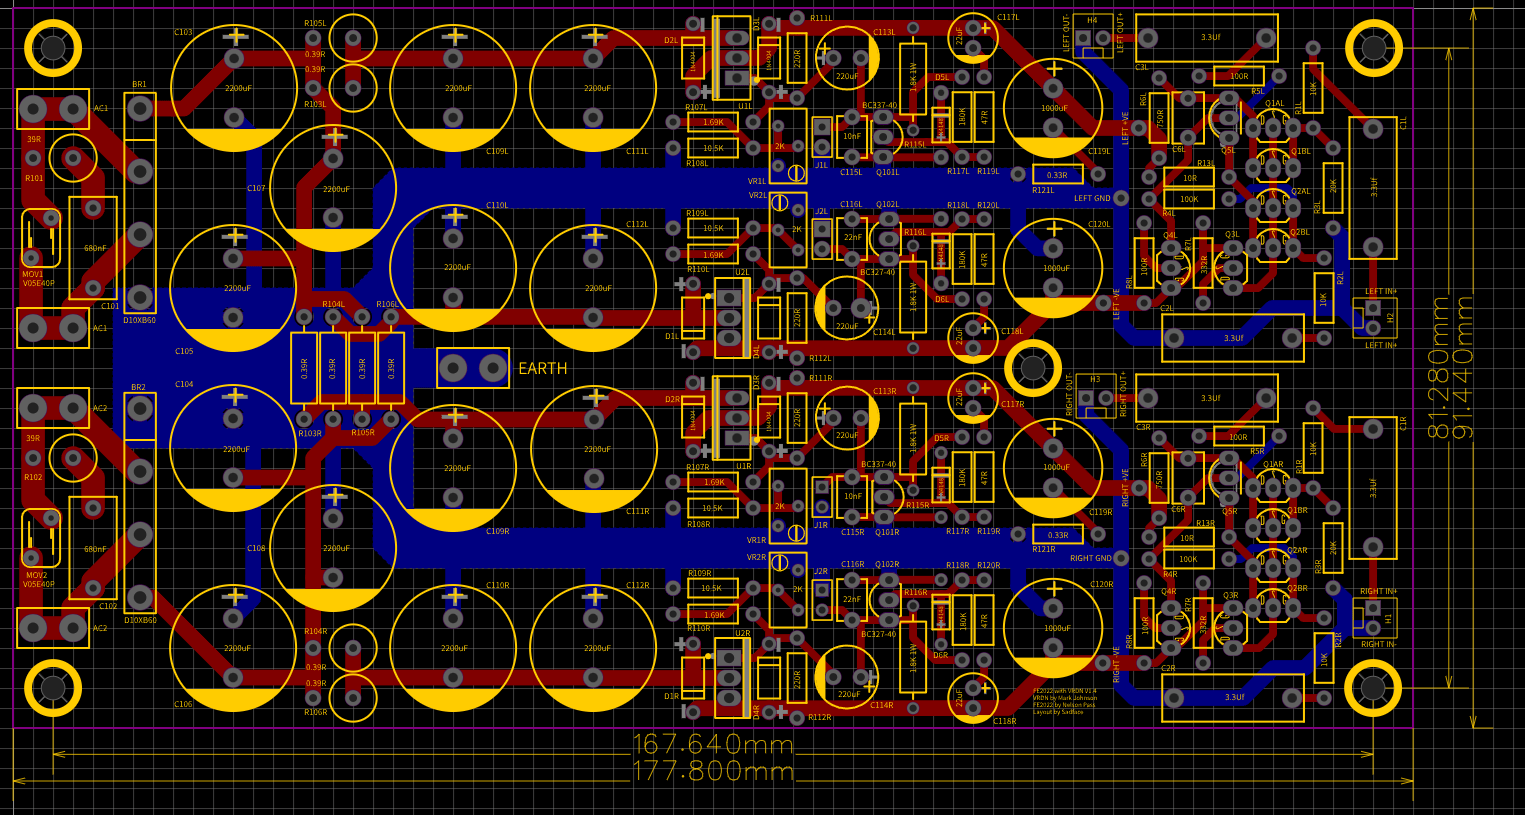Select bridge rectifier BR2 footprint
1525x815 pixels.
click(140, 504)
